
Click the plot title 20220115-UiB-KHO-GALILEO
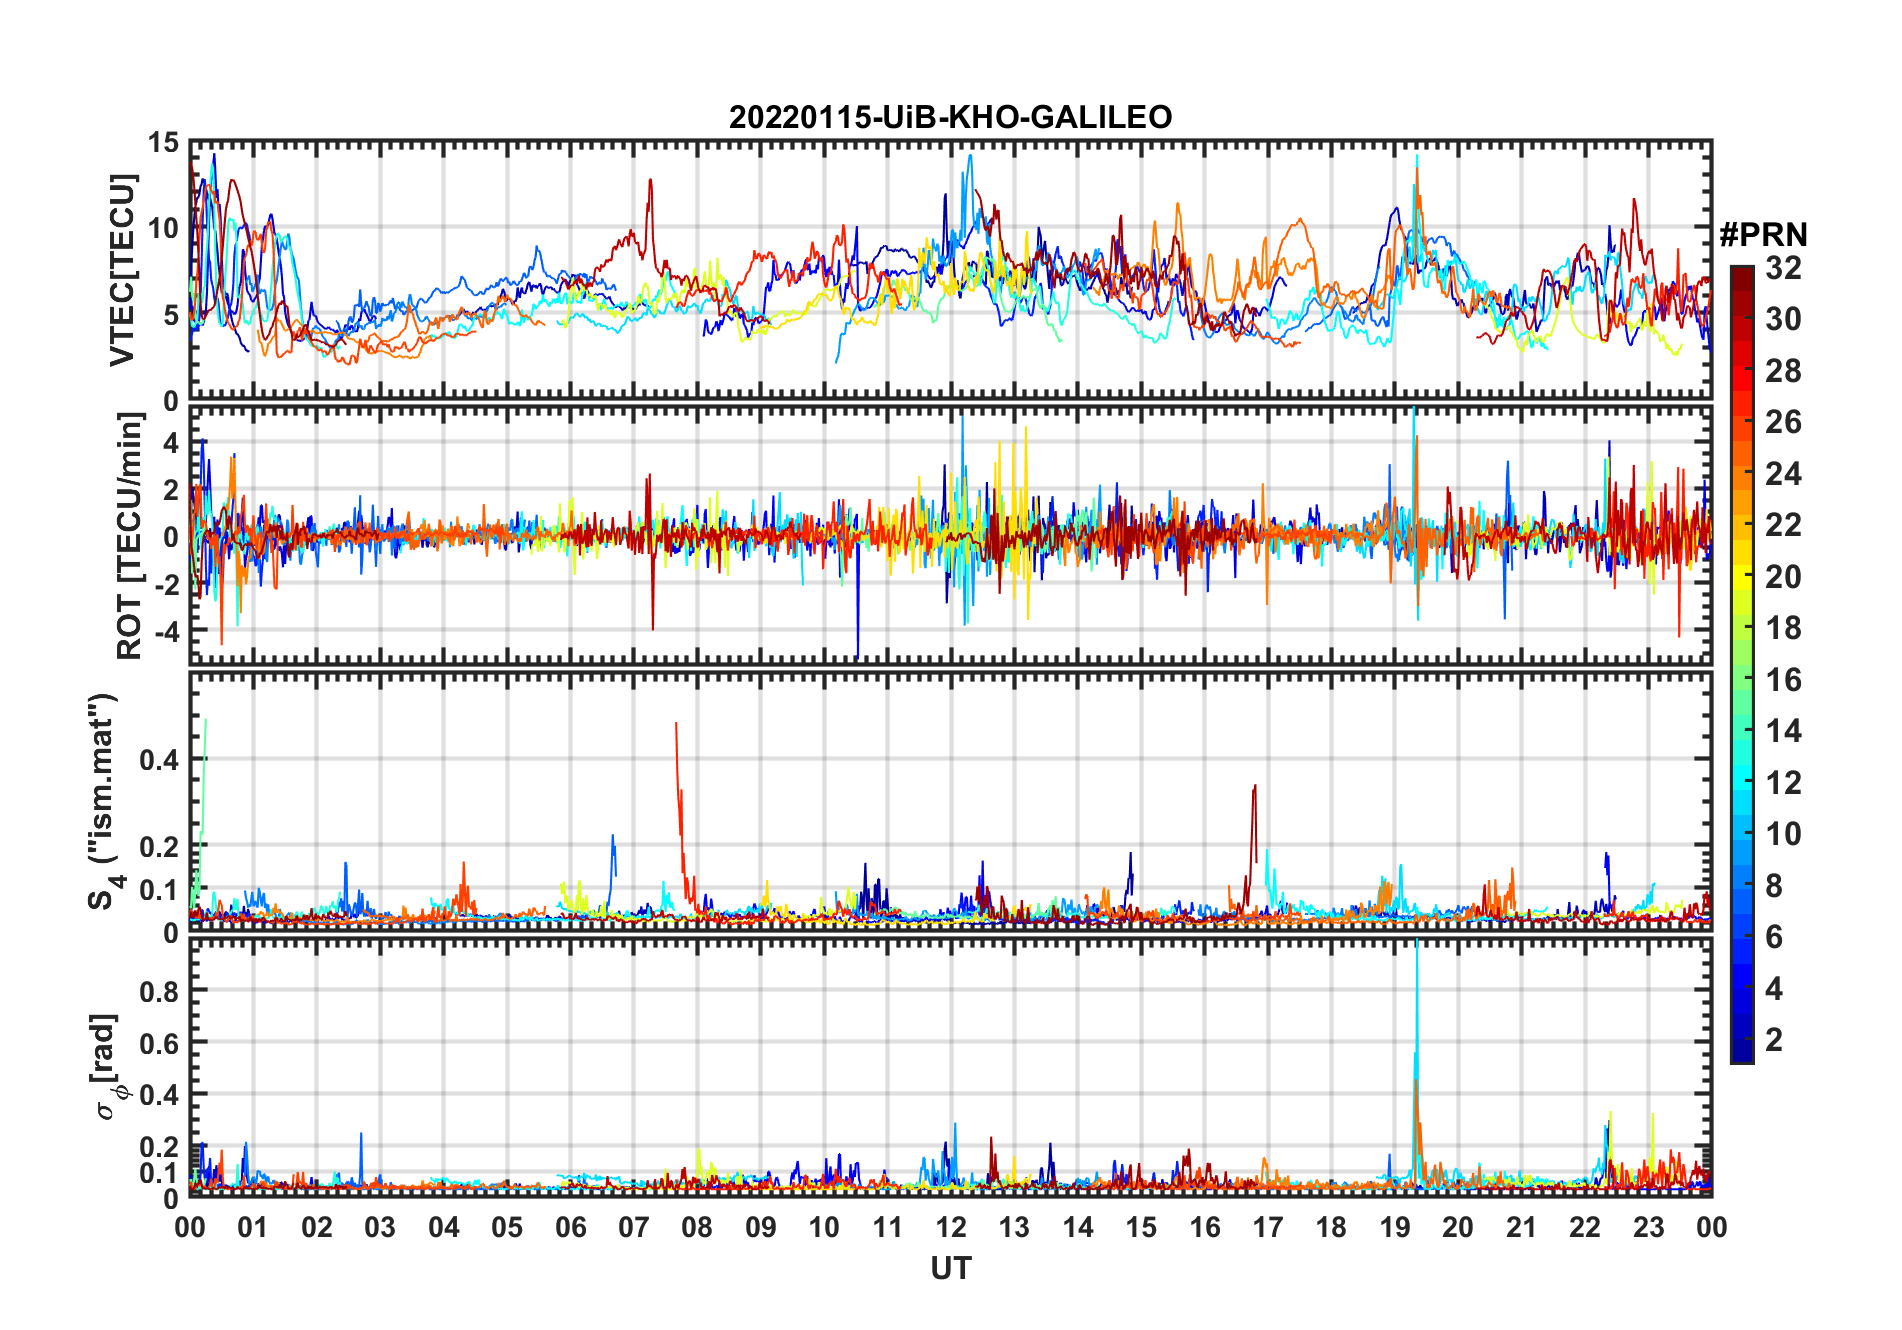(x=950, y=117)
